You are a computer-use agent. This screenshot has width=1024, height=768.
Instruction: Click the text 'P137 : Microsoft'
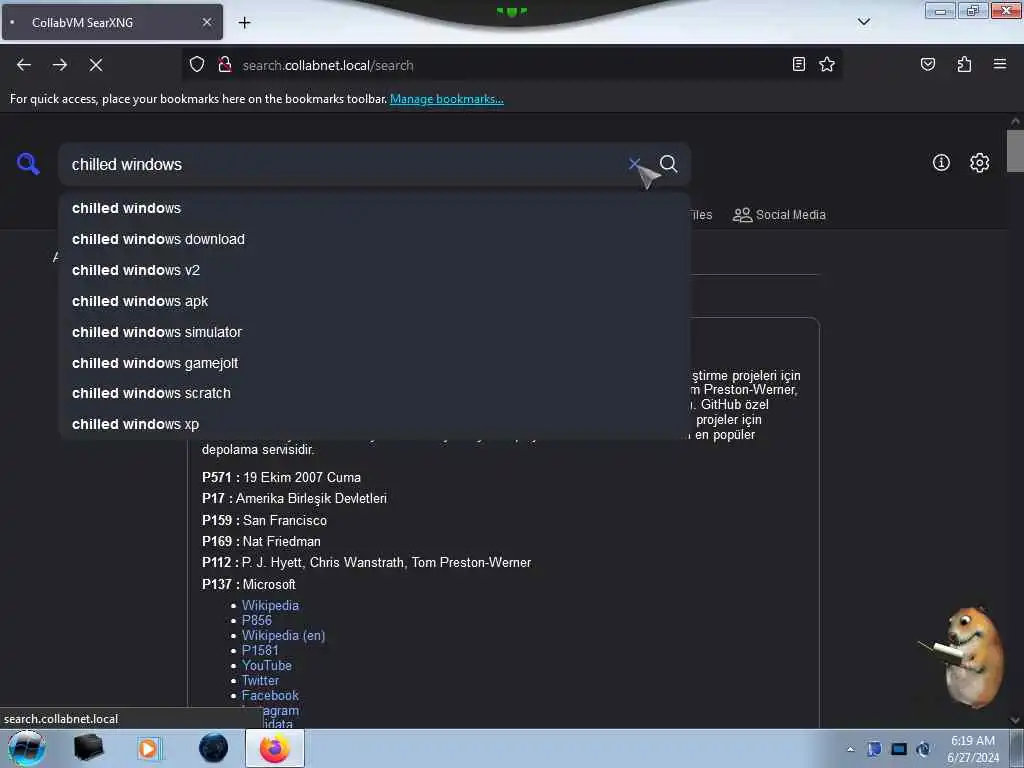(x=249, y=584)
